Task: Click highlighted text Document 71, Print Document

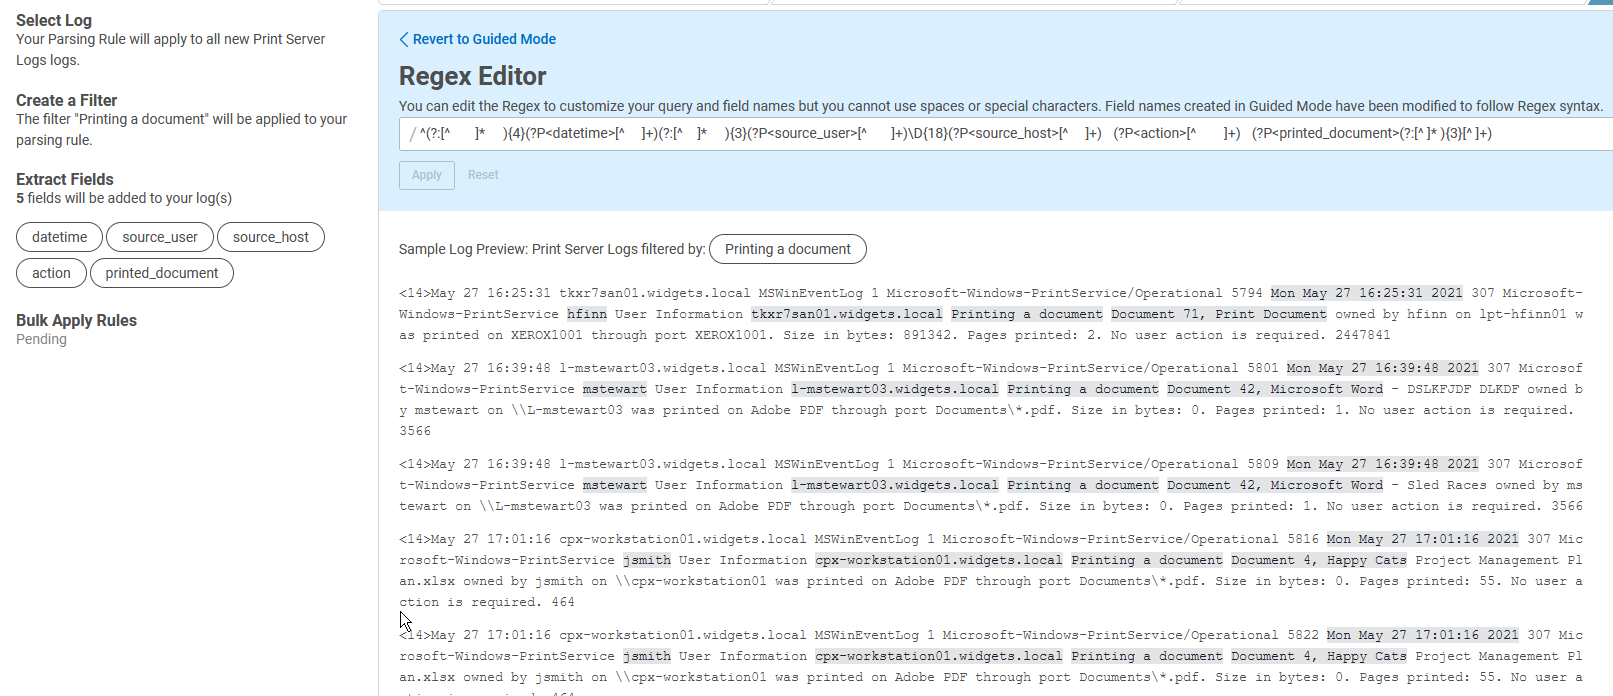Action: click(1218, 314)
